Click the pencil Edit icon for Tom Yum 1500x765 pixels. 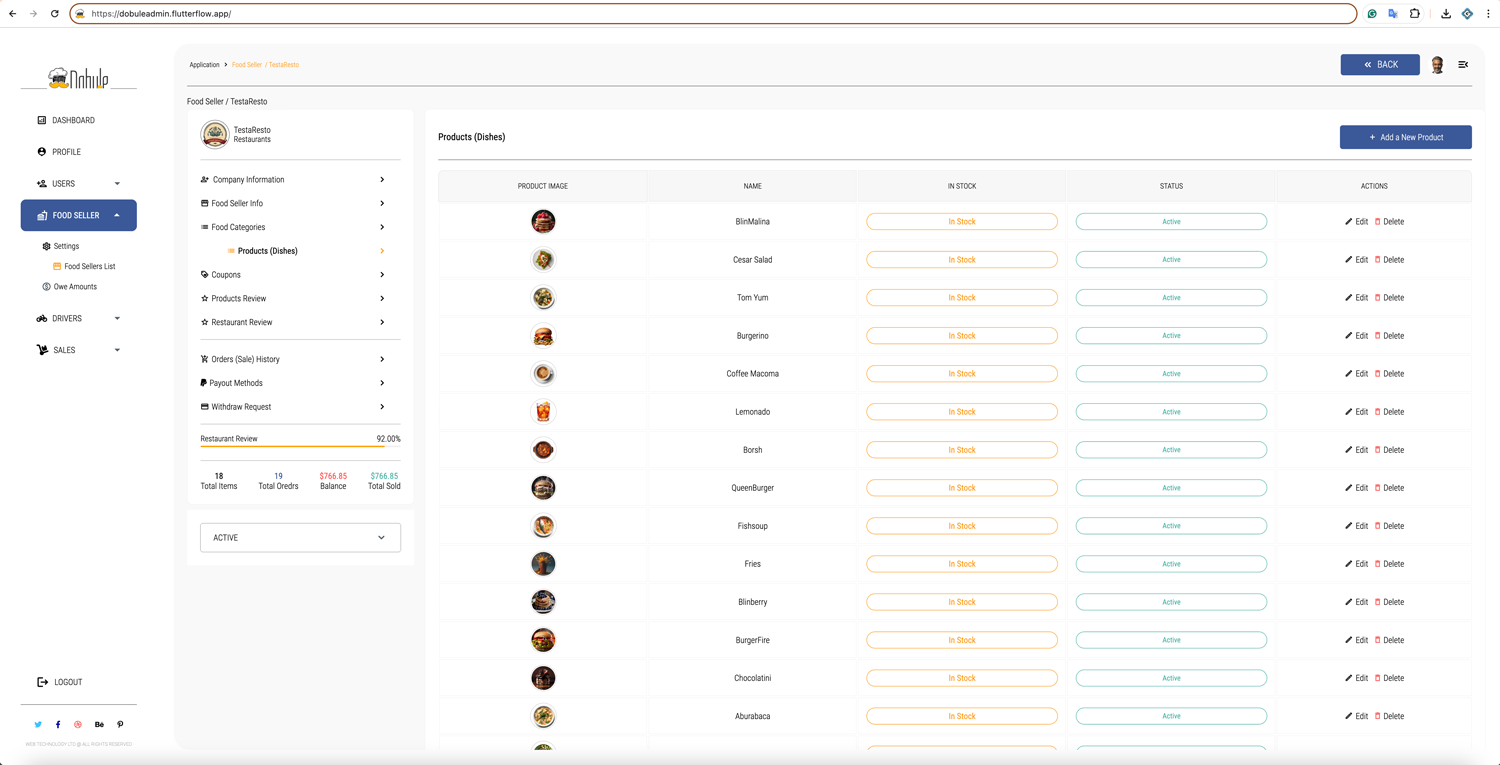click(1348, 297)
